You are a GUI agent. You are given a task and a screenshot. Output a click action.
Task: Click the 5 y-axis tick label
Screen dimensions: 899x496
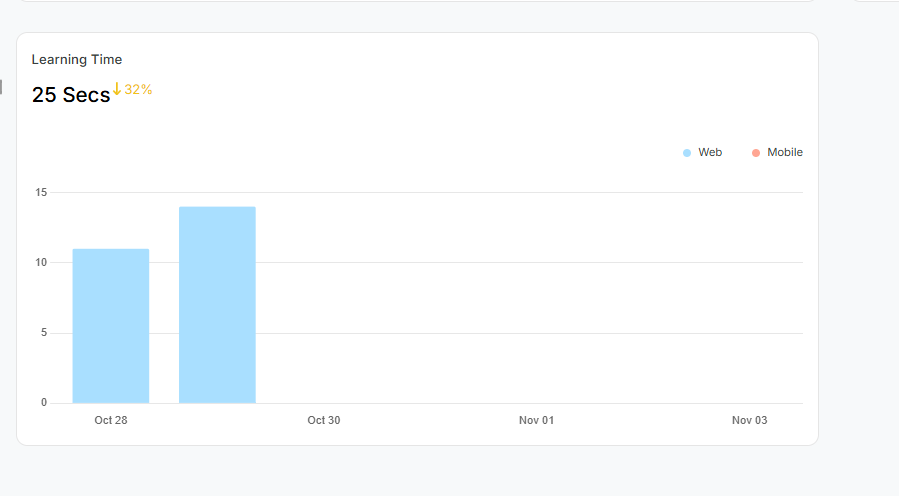pos(43,333)
